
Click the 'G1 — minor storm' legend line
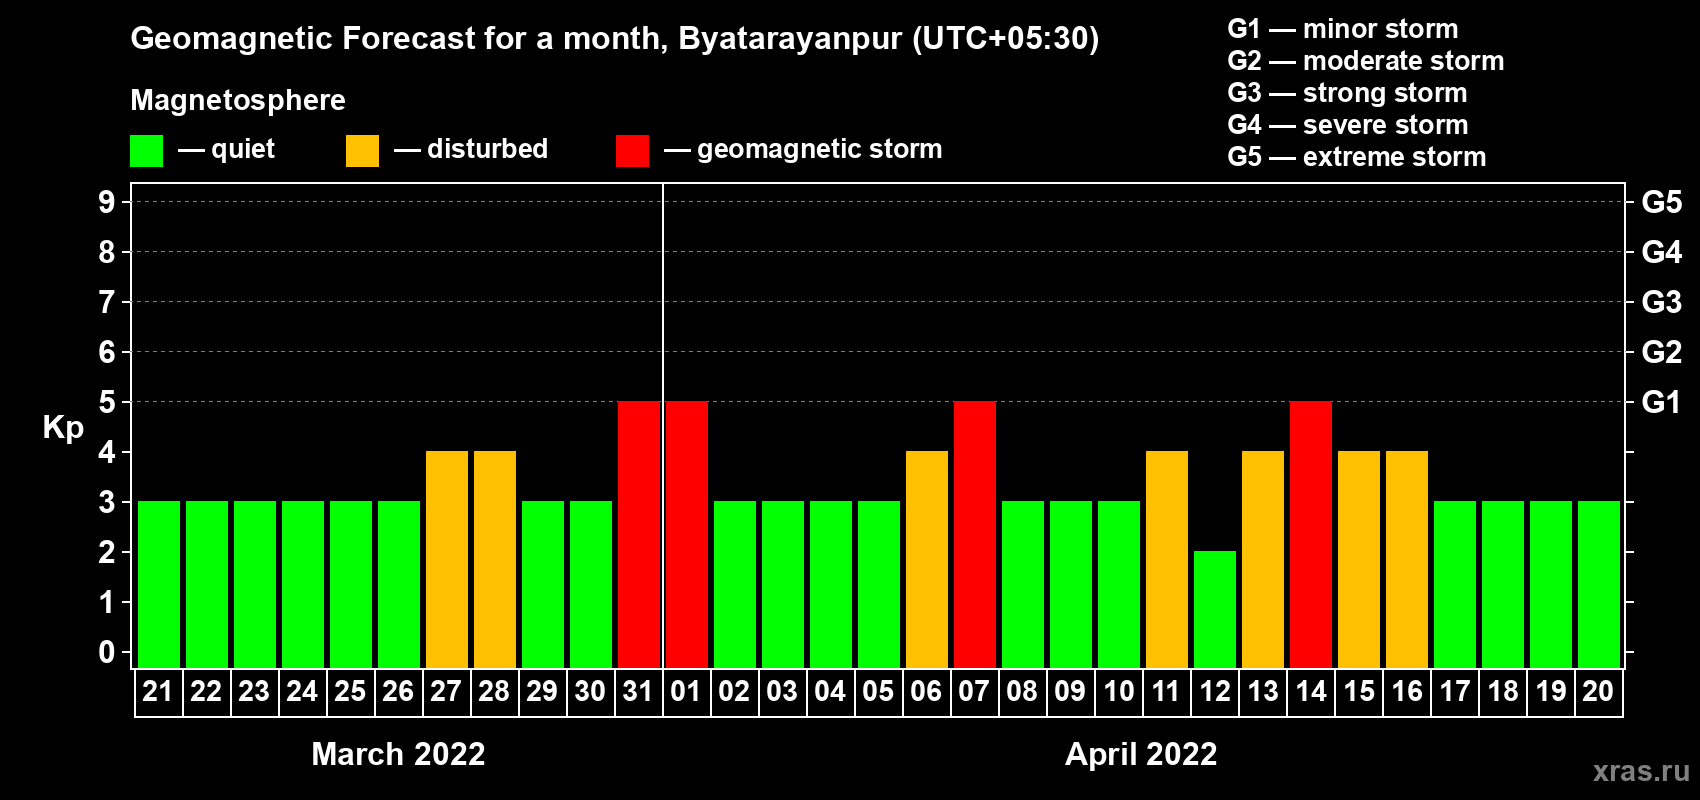coord(1343,29)
